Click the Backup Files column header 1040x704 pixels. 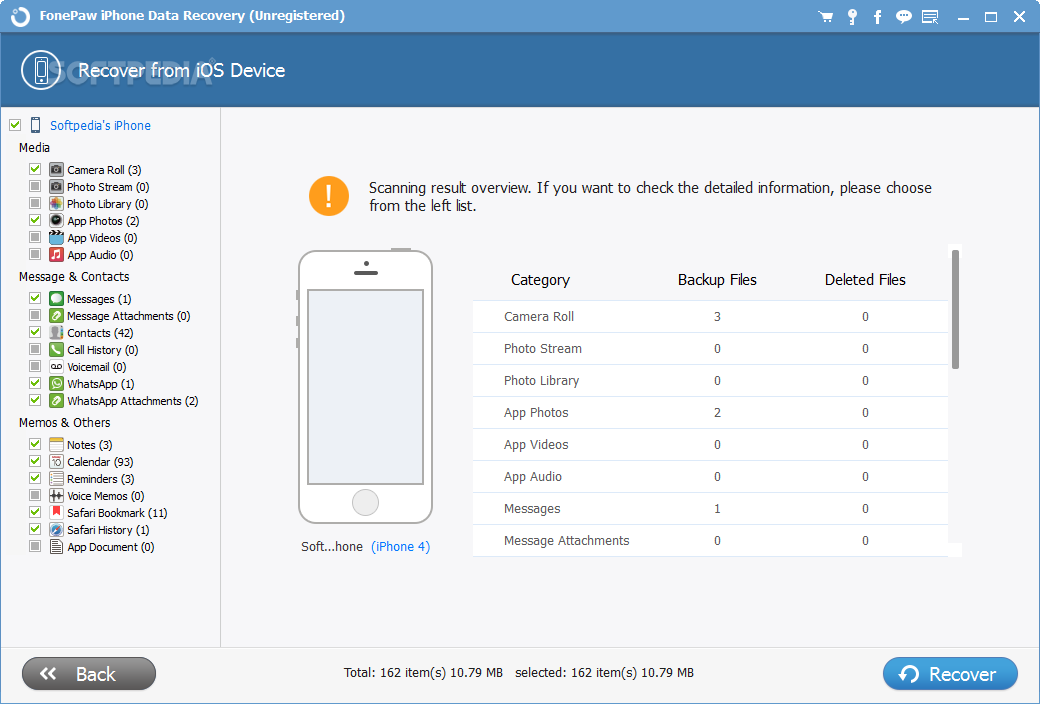tap(717, 280)
